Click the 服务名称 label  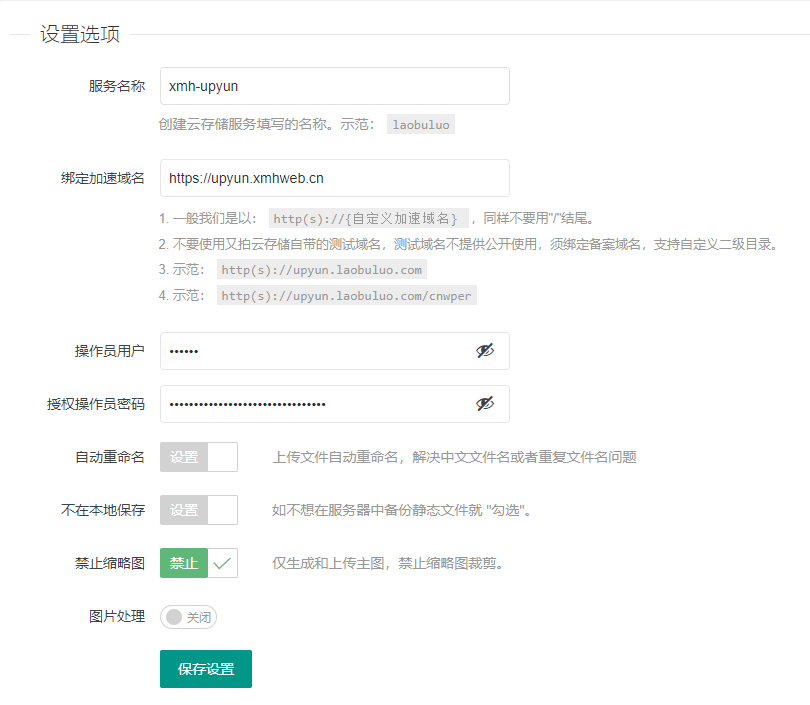coord(117,86)
